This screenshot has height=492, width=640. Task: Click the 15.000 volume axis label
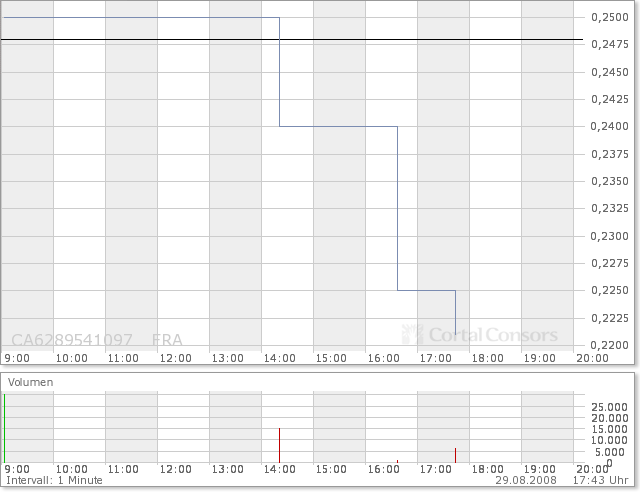pyautogui.click(x=610, y=429)
